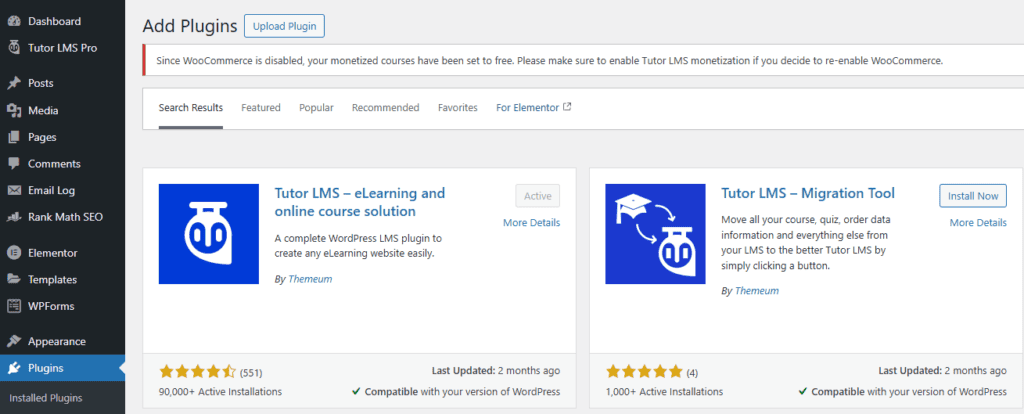
Task: Click 'Last Updated' under Migration Tool
Action: (942, 371)
